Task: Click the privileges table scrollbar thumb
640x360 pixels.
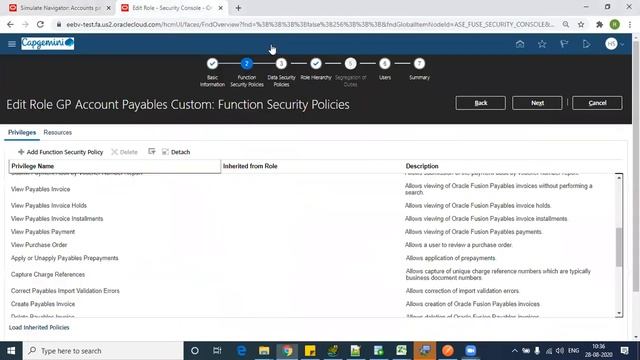Action: point(619,247)
